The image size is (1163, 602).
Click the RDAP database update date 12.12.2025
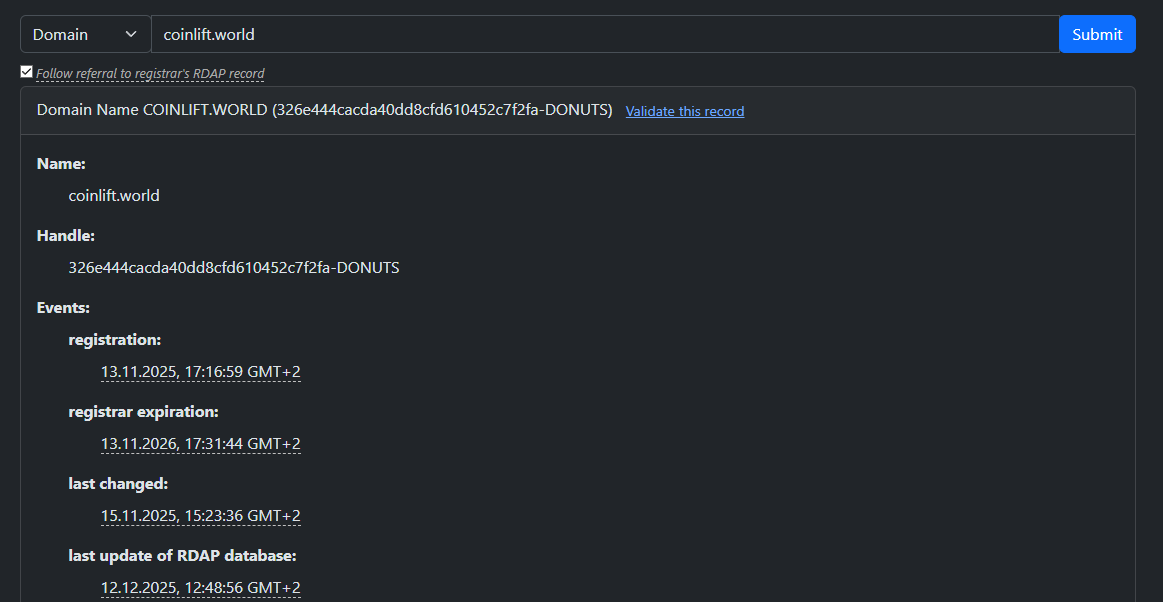200,588
